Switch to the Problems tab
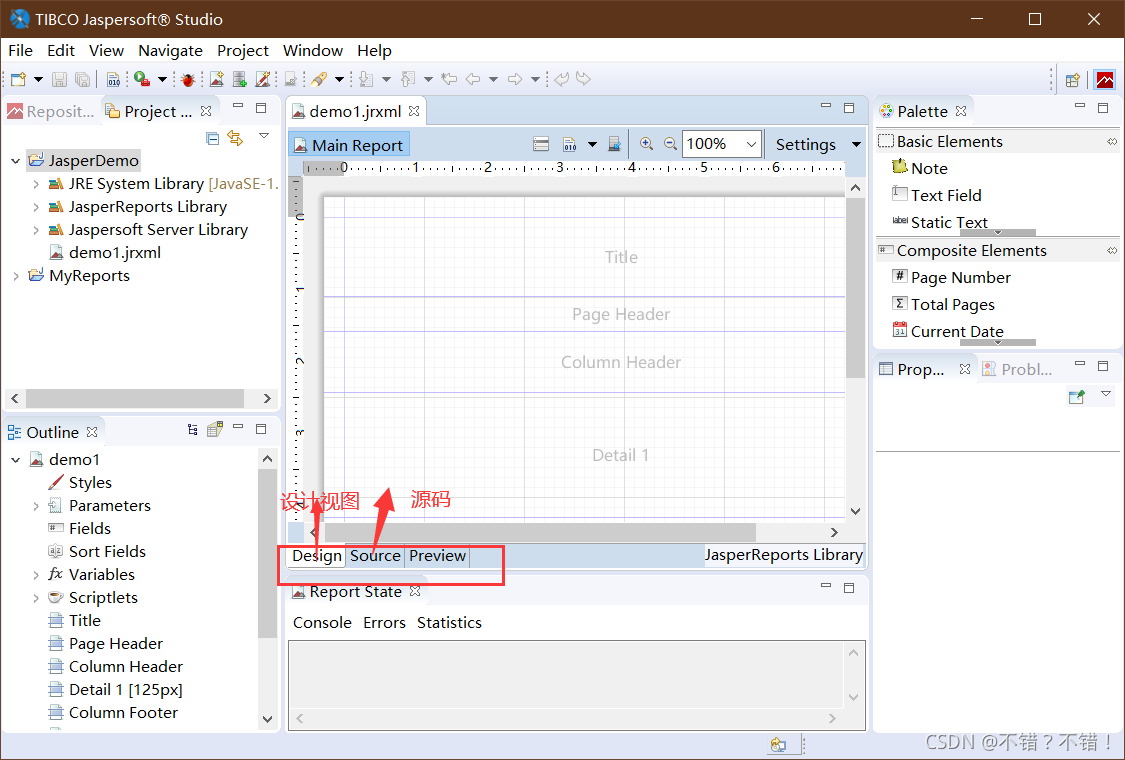 [x=1017, y=369]
